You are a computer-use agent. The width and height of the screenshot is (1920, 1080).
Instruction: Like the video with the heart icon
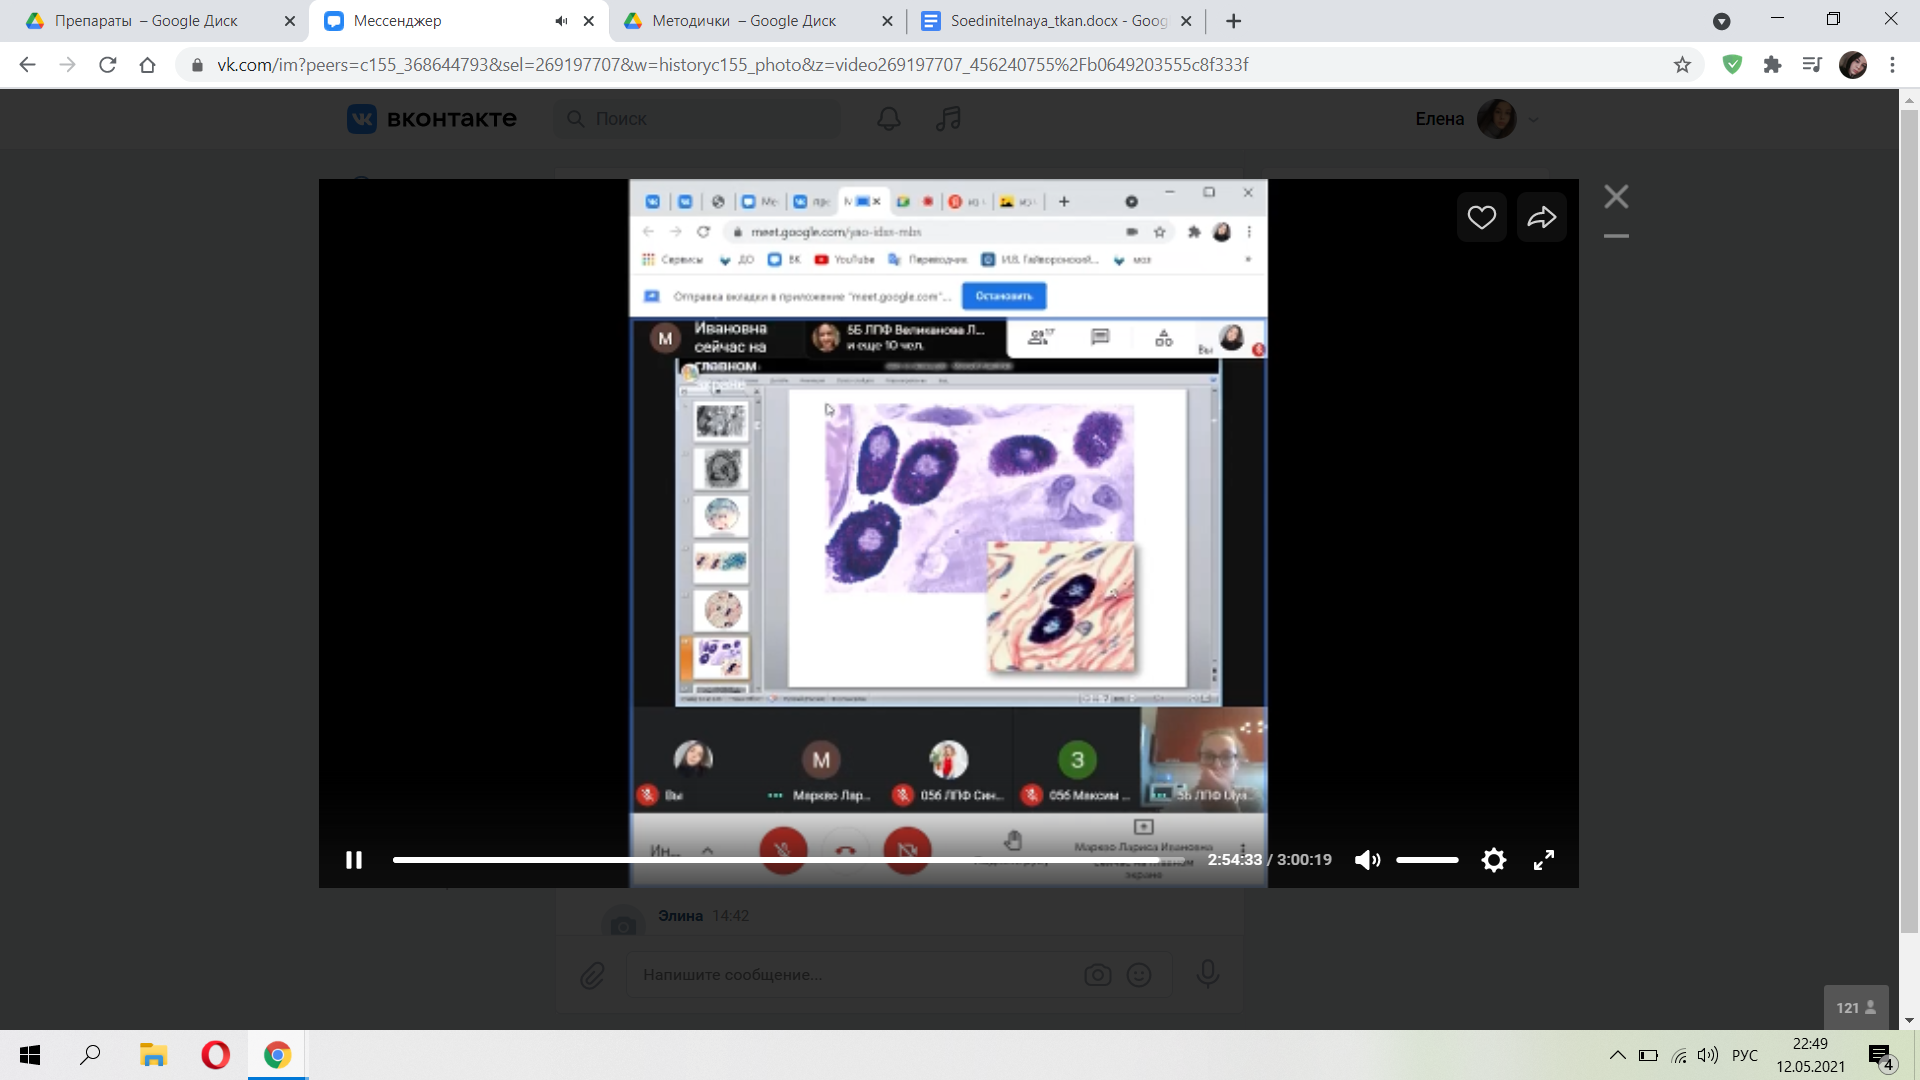(x=1482, y=217)
